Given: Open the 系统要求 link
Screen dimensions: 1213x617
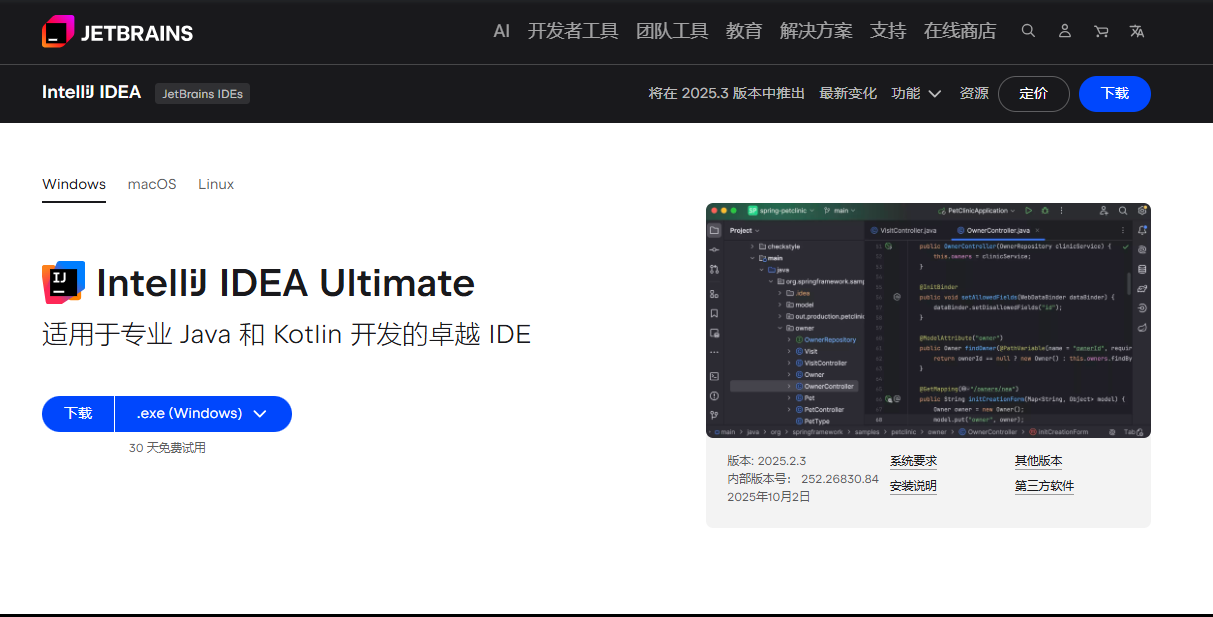Looking at the screenshot, I should tap(913, 461).
